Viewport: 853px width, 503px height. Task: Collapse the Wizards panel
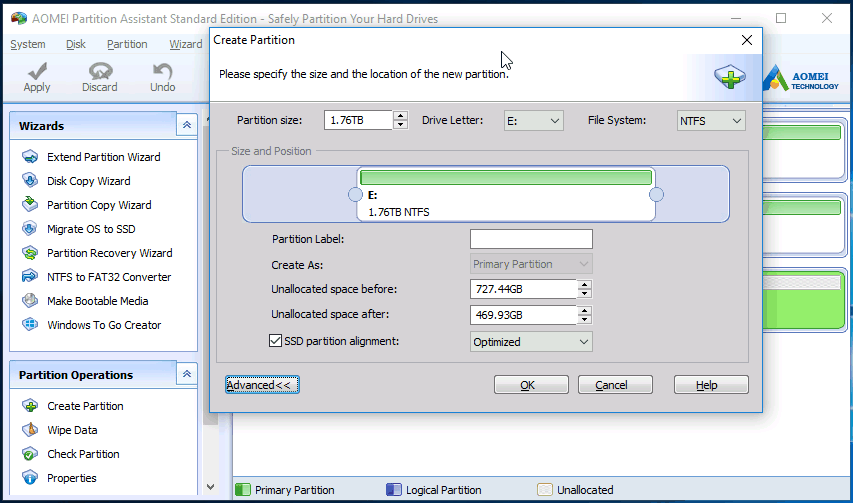point(187,126)
